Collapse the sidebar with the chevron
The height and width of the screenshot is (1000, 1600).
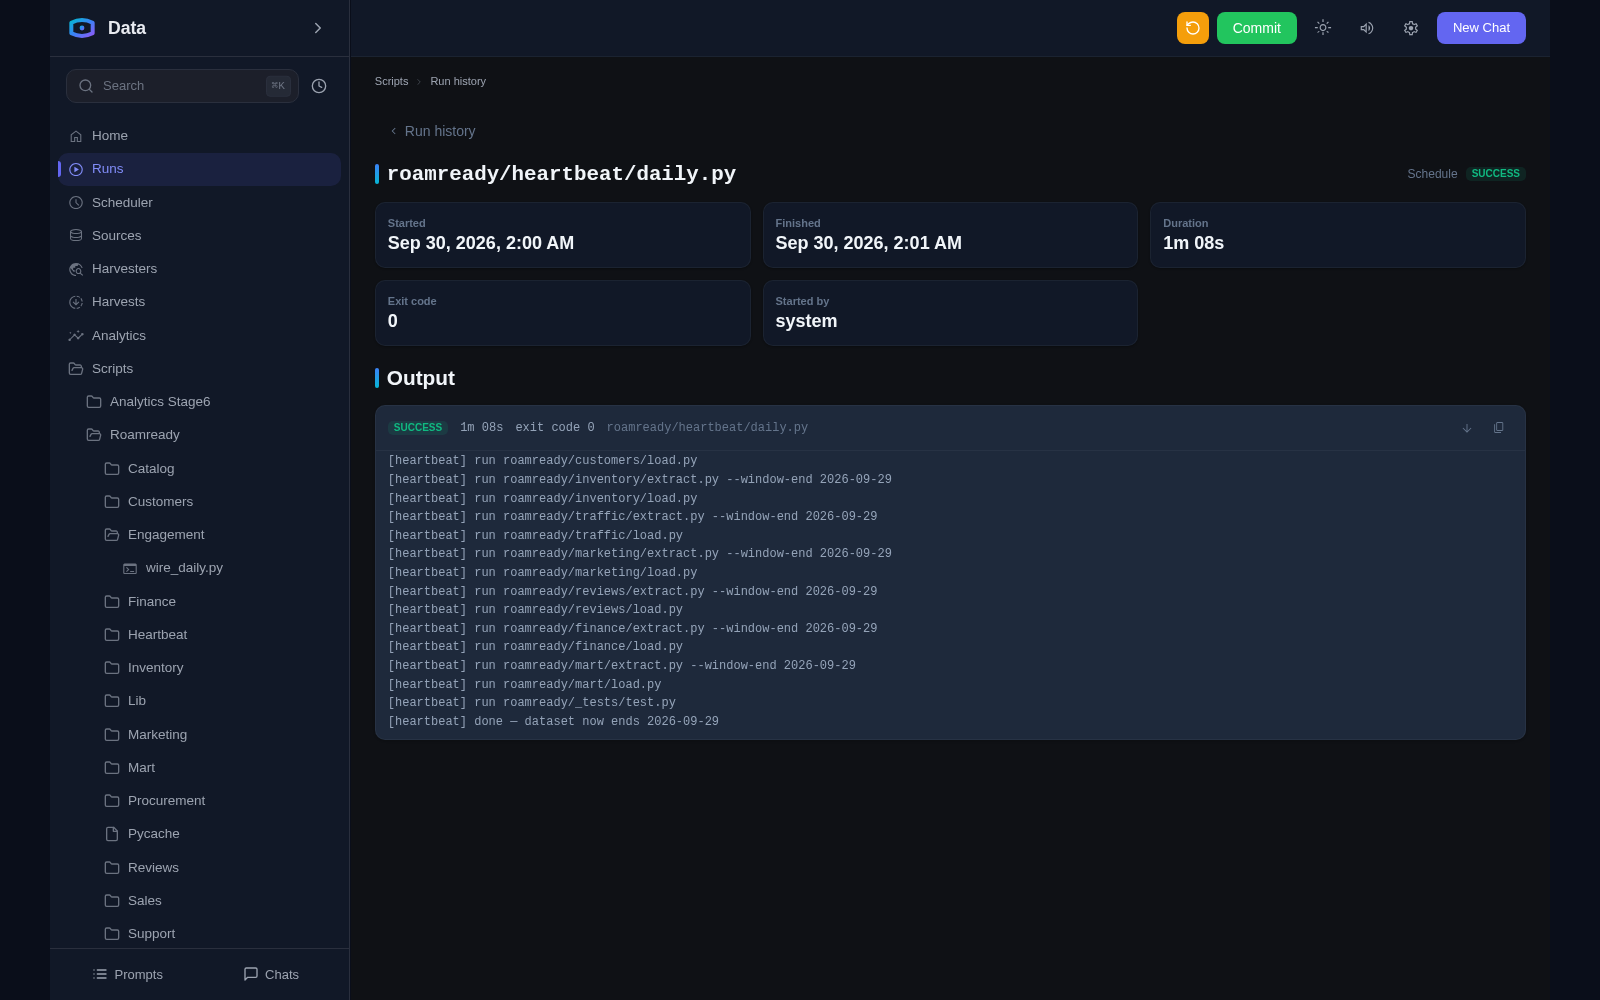click(x=318, y=28)
